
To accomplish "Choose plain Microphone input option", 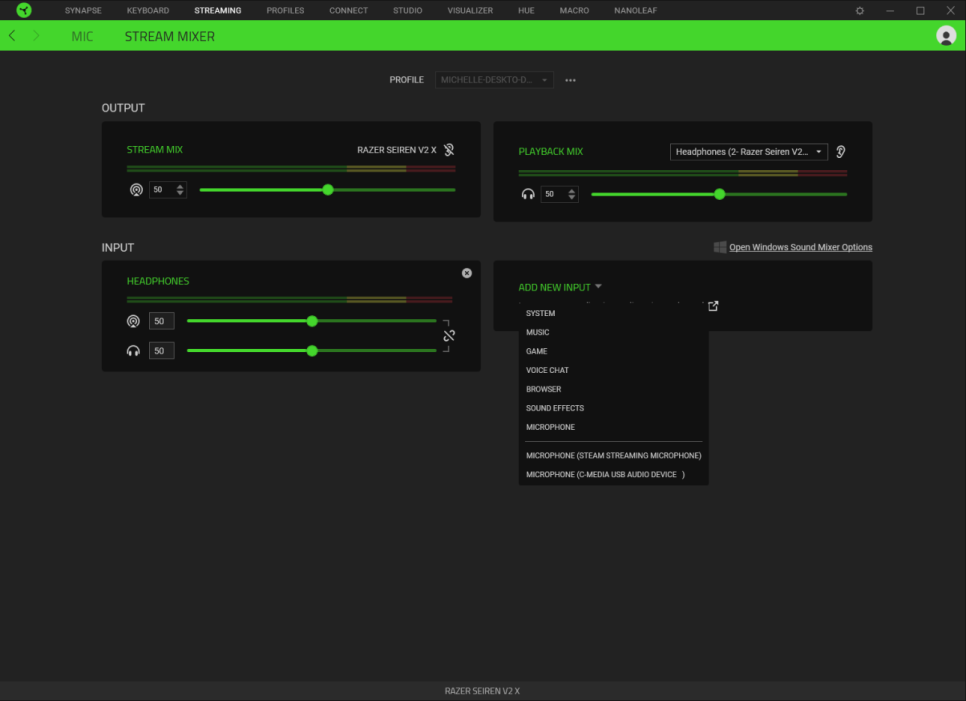I will [613, 427].
